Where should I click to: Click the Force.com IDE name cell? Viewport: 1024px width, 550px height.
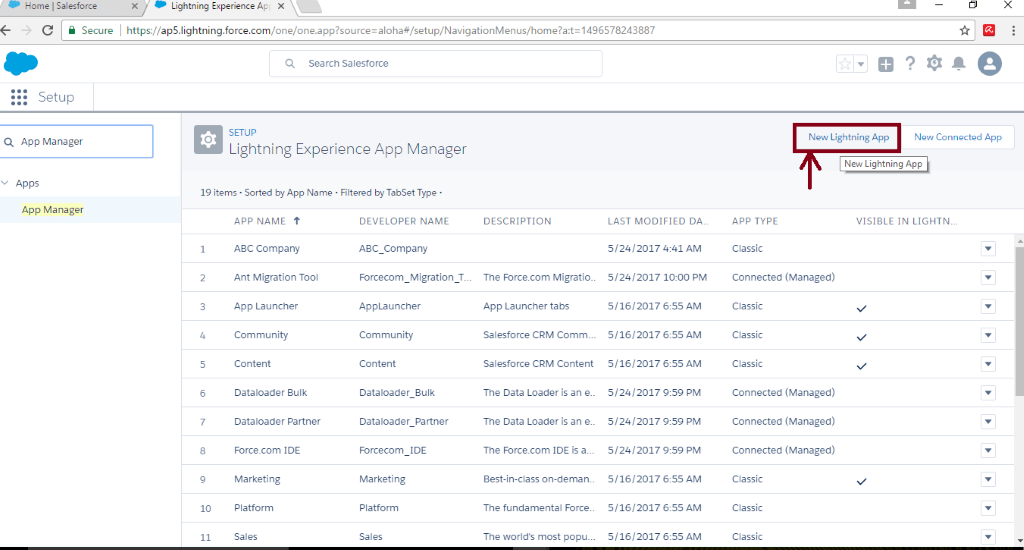coord(267,450)
